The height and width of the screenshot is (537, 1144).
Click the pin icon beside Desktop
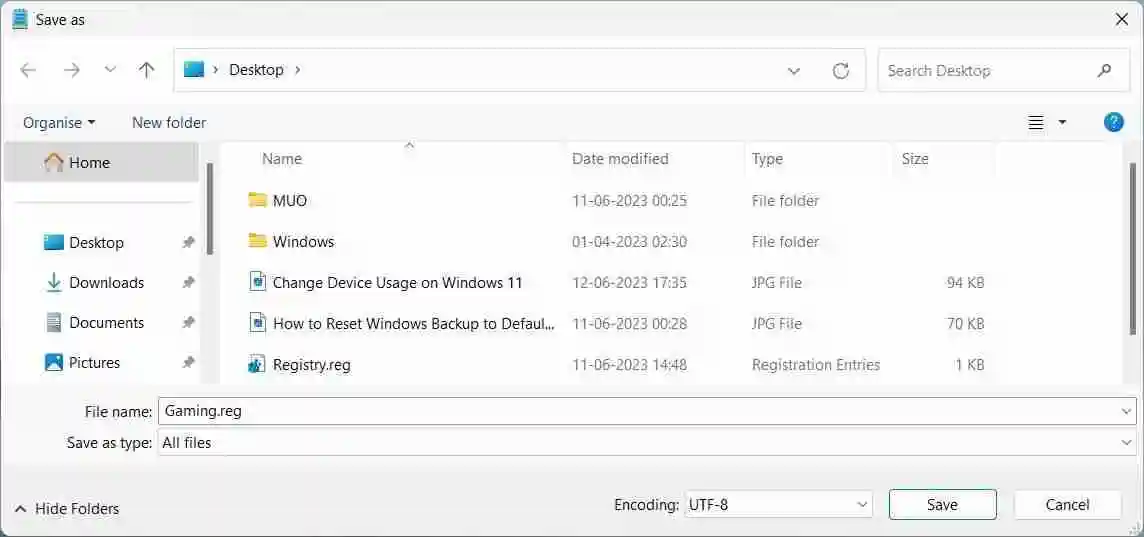[x=188, y=242]
